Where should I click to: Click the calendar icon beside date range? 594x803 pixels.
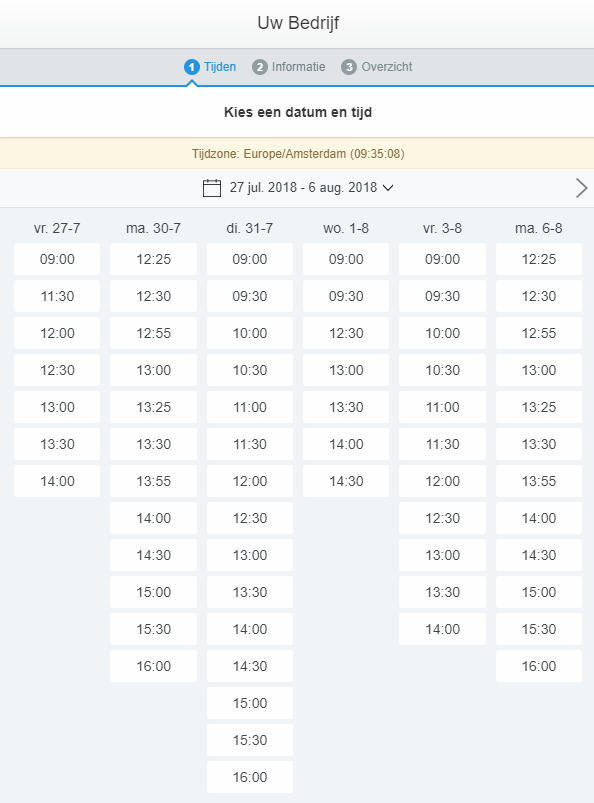pyautogui.click(x=211, y=188)
